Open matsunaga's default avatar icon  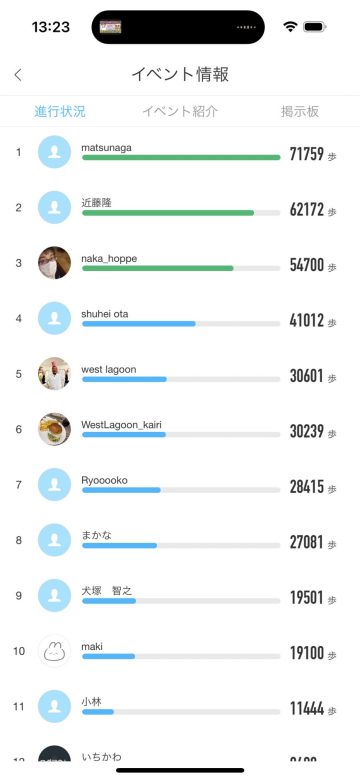click(x=54, y=152)
